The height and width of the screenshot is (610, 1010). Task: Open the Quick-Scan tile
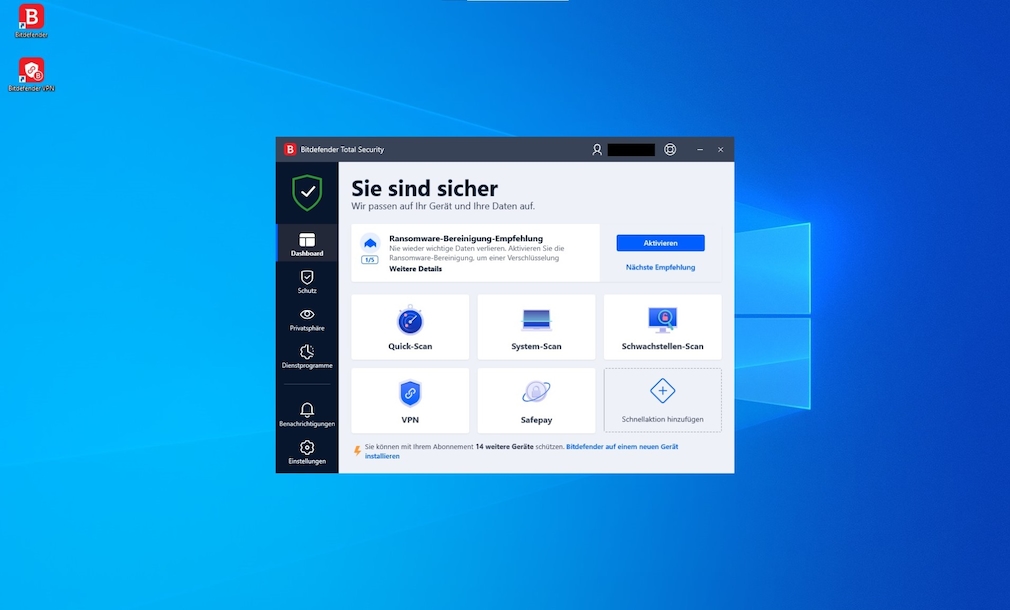[410, 327]
